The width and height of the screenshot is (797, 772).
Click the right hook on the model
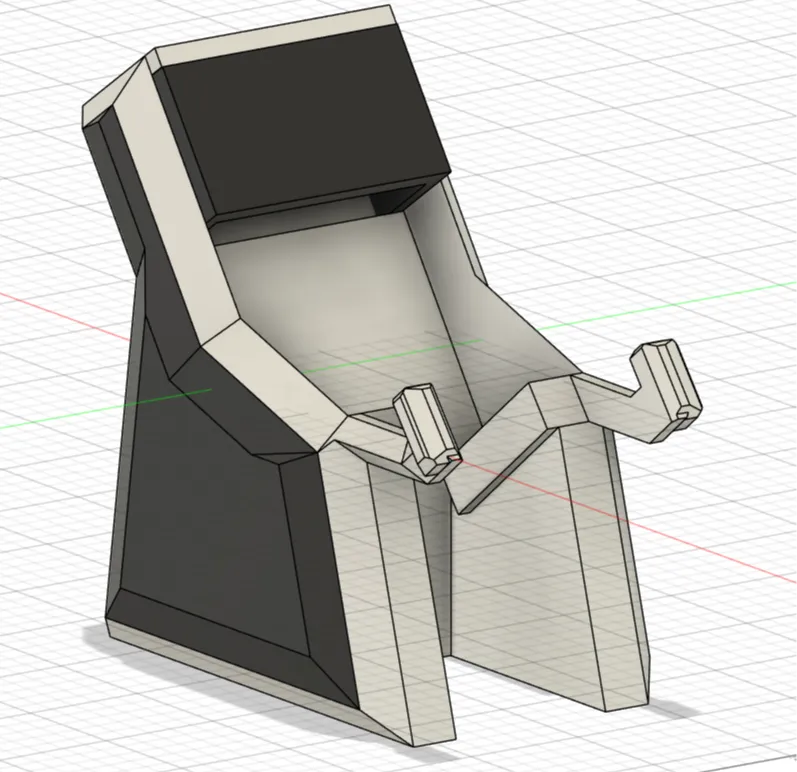(x=665, y=389)
